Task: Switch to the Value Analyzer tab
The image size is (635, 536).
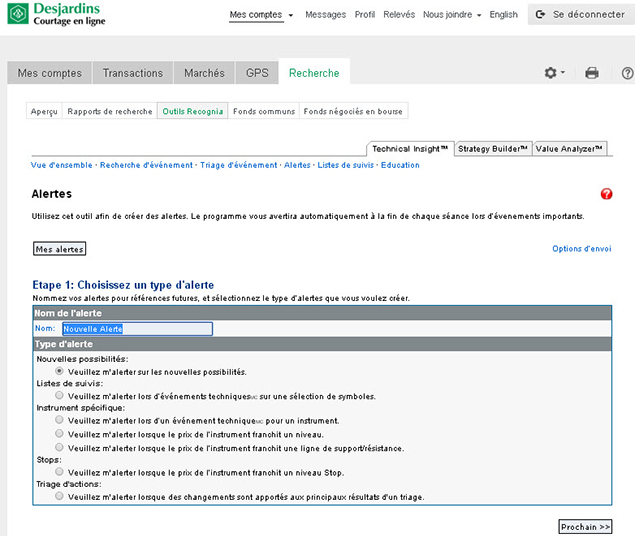Action: (x=569, y=149)
